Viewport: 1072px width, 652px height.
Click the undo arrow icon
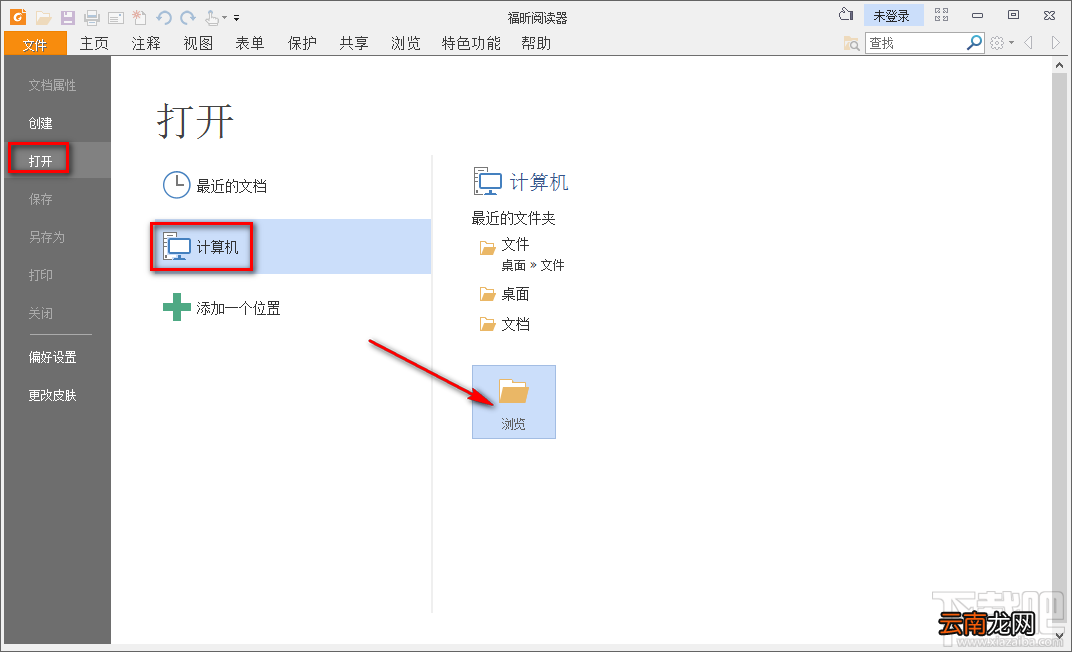click(163, 17)
